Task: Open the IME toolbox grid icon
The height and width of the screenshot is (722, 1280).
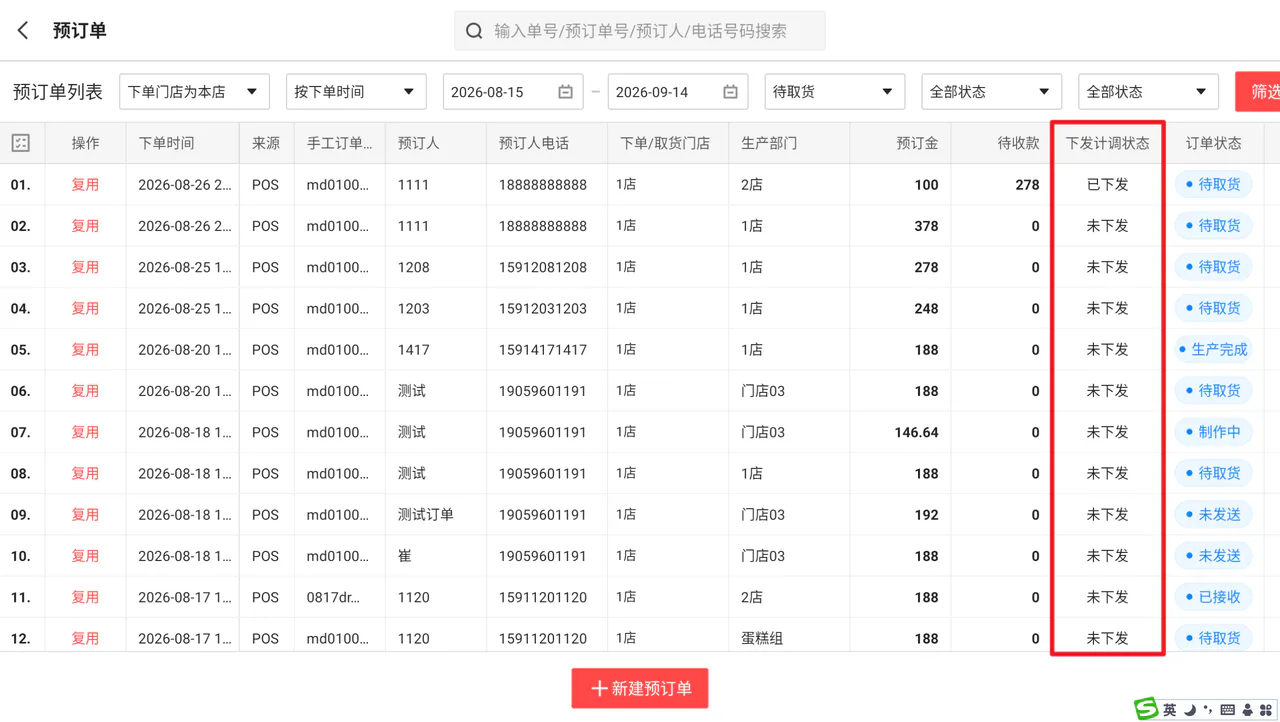Action: click(1266, 710)
